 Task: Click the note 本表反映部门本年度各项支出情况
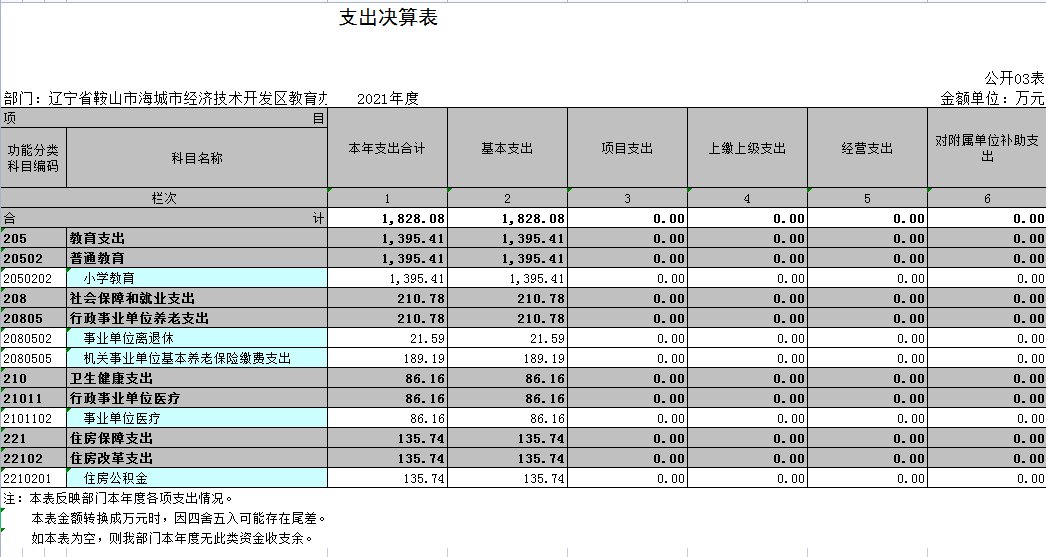119,498
